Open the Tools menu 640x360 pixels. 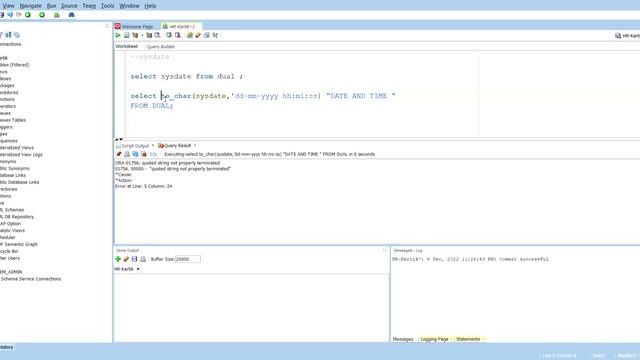point(107,6)
